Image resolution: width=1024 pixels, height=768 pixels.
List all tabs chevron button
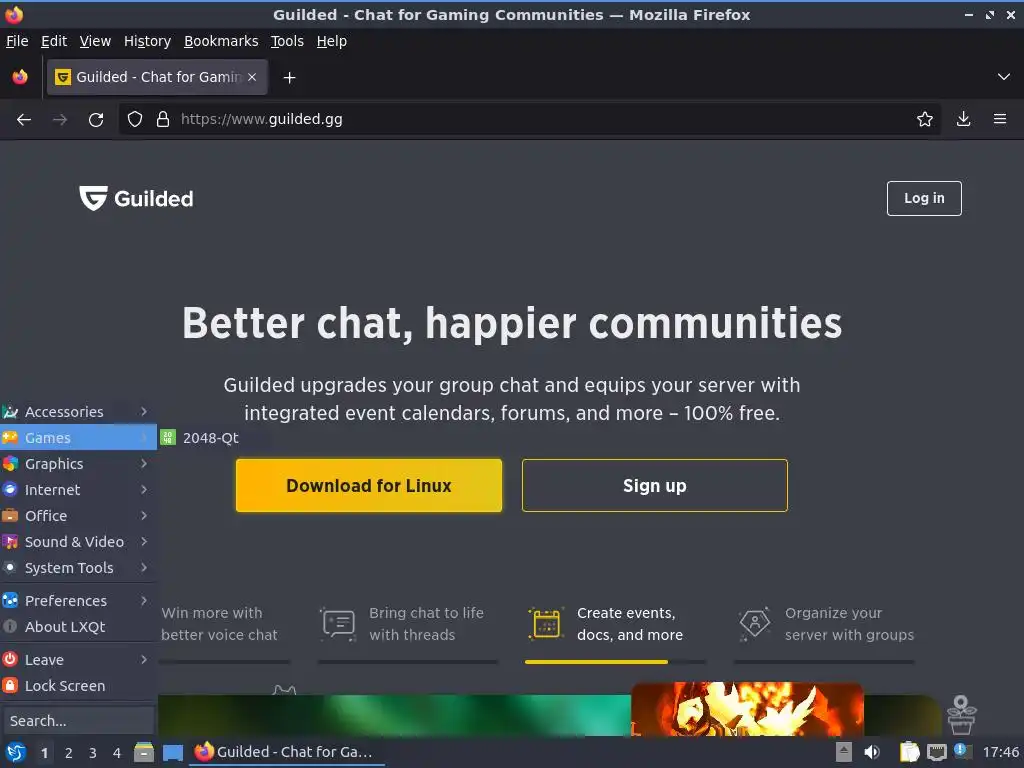(1004, 77)
